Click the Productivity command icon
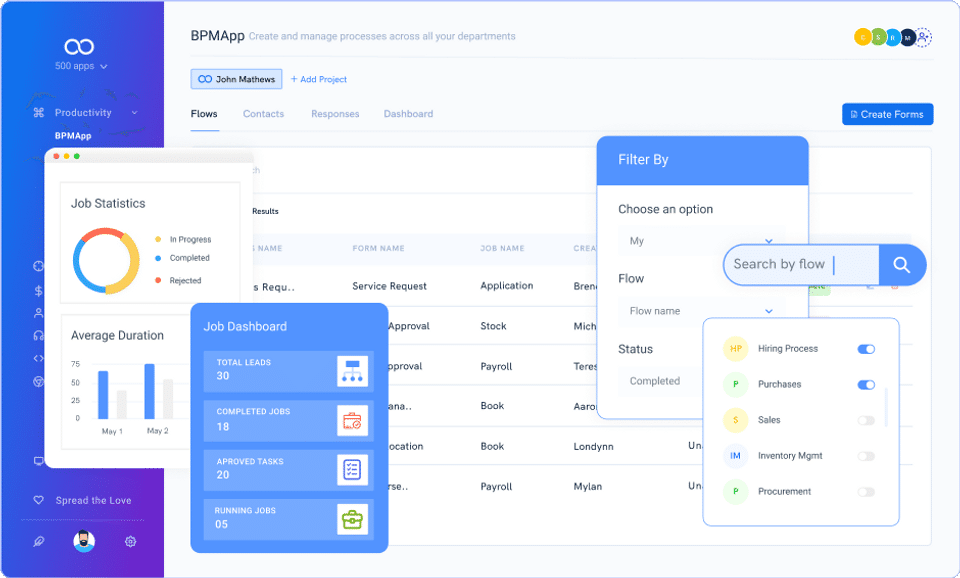 [x=39, y=113]
